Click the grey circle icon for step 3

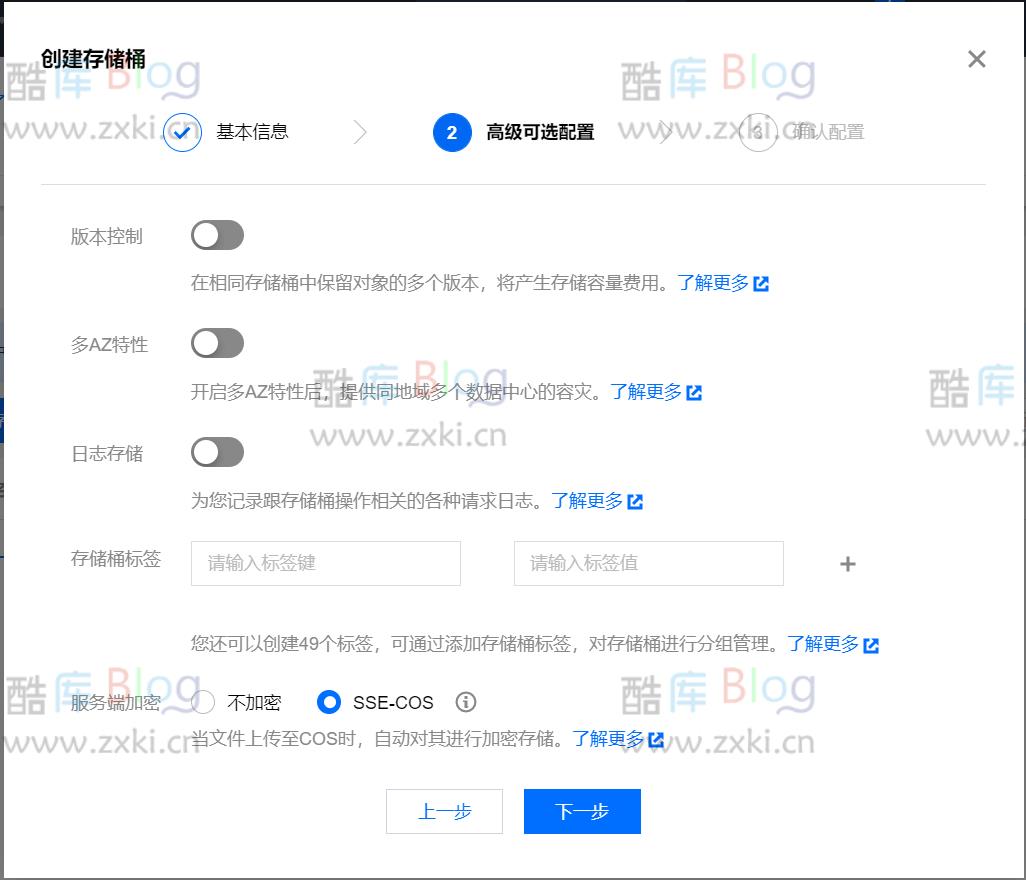point(758,132)
